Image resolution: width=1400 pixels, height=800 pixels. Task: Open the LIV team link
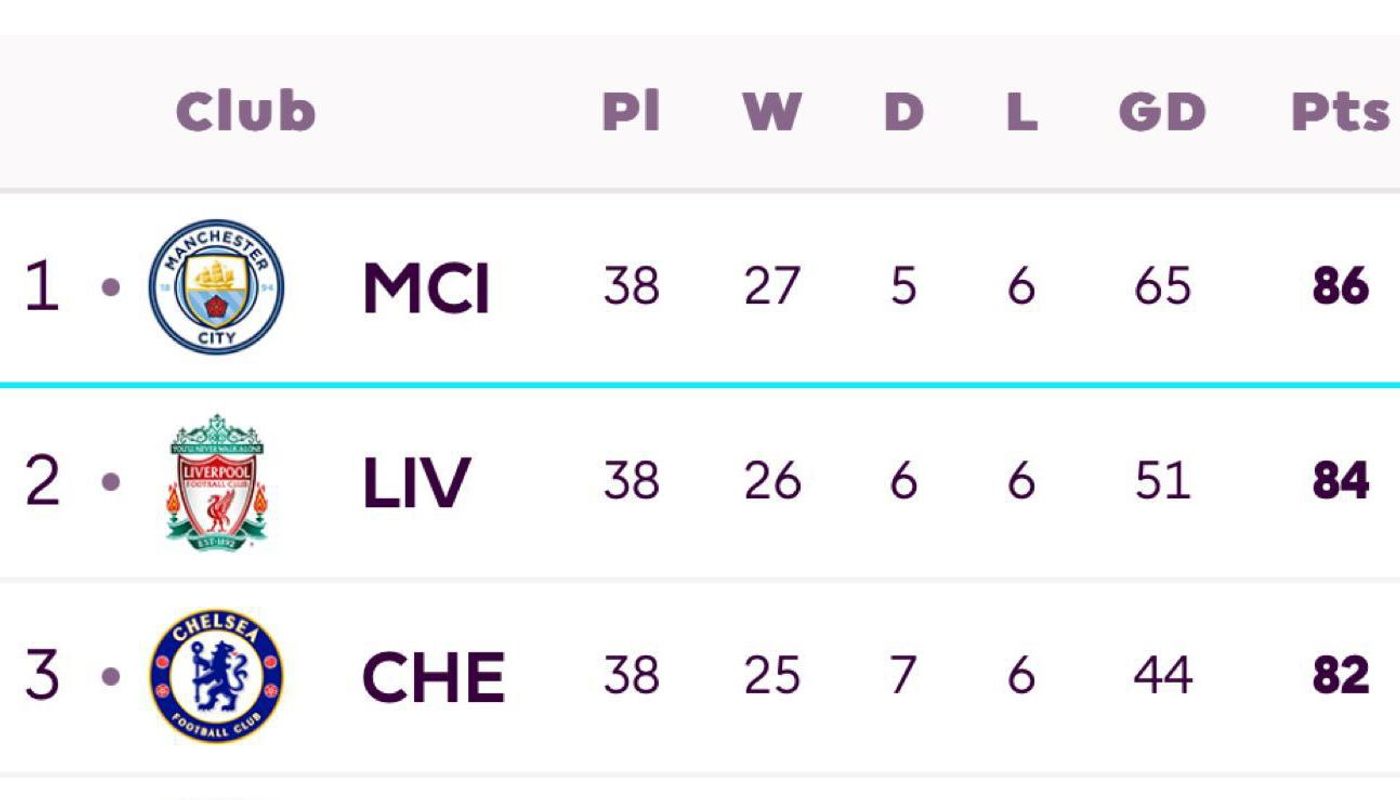[x=415, y=483]
